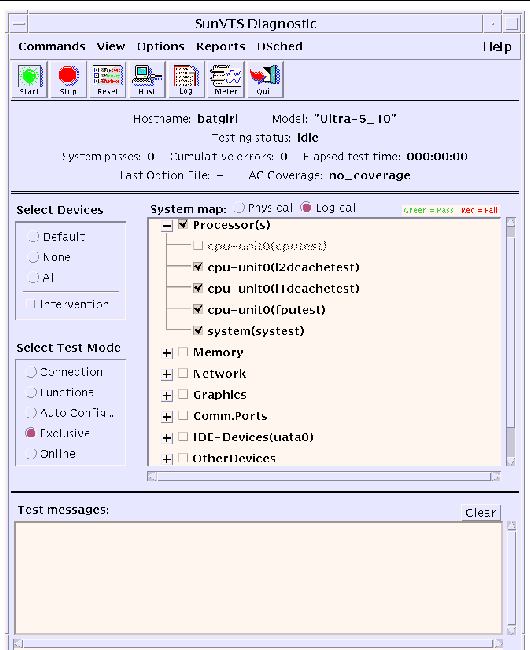The height and width of the screenshot is (650, 530).
Task: Click the Start toolbar icon
Action: pos(29,79)
